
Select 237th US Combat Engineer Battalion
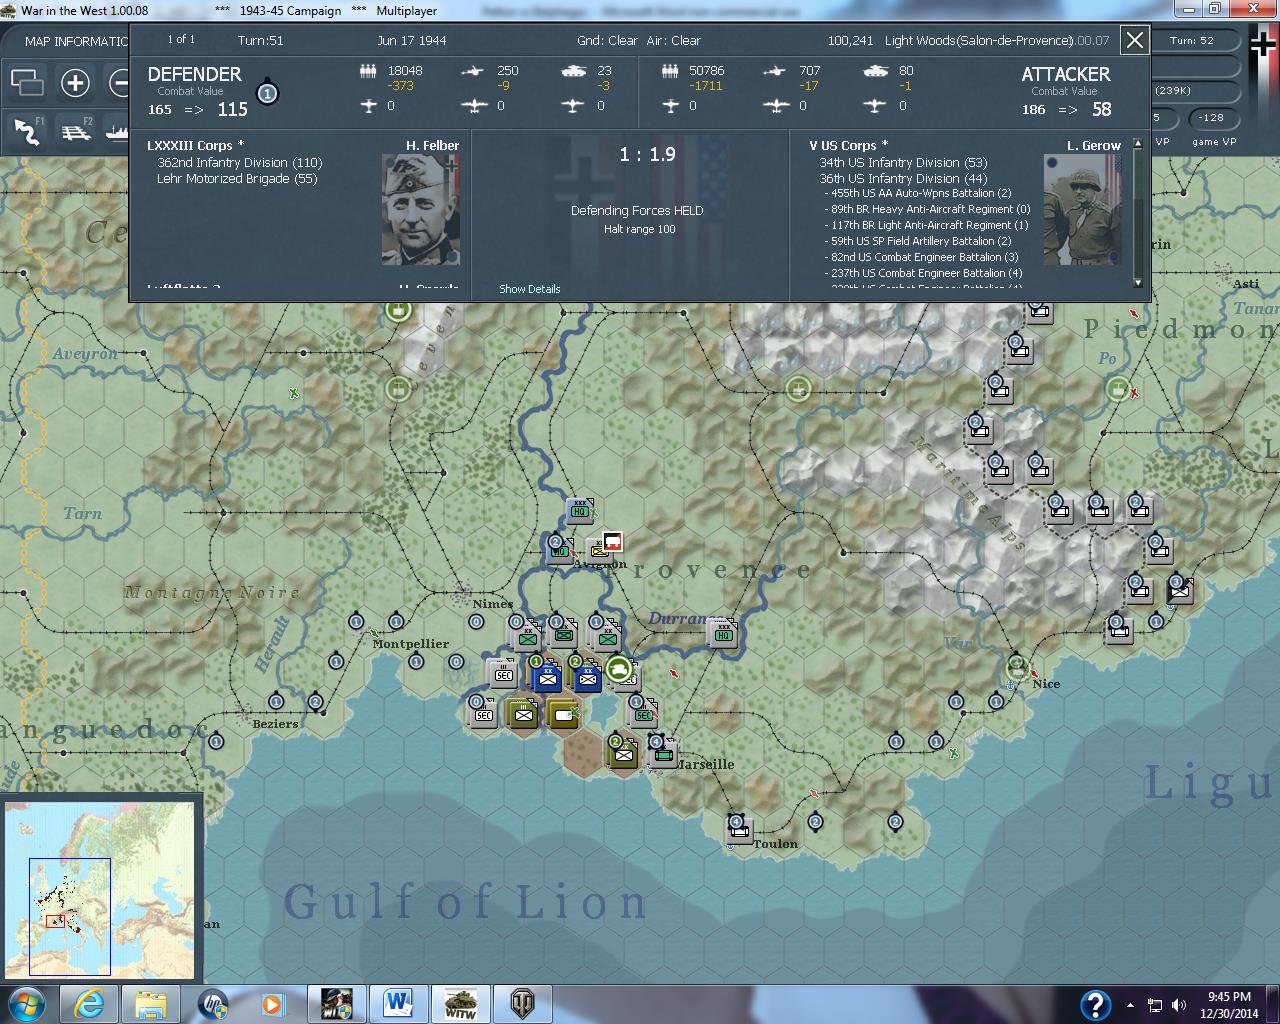(x=926, y=273)
